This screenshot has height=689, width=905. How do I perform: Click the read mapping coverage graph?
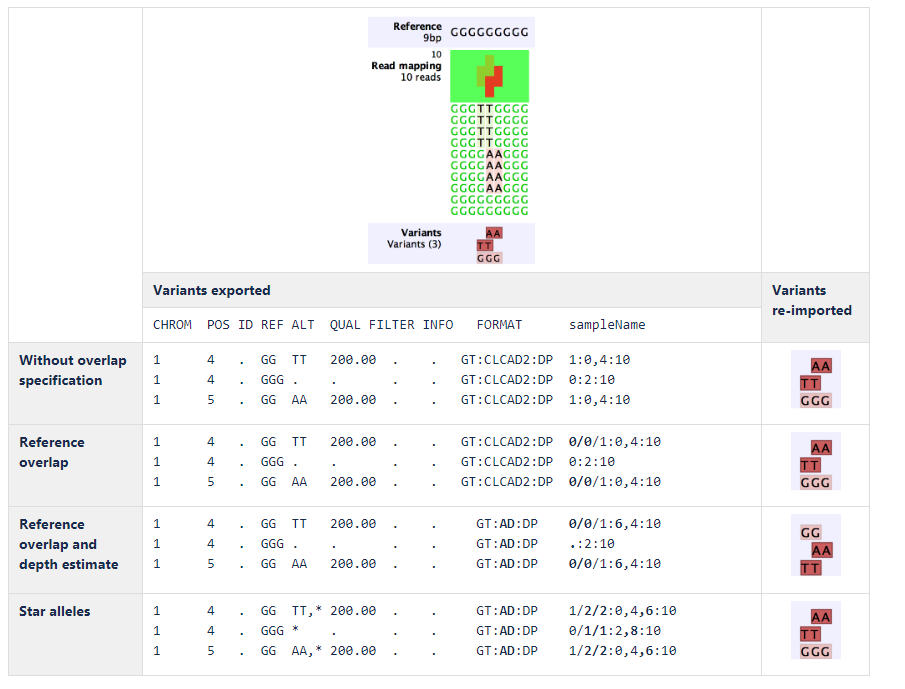coord(489,76)
